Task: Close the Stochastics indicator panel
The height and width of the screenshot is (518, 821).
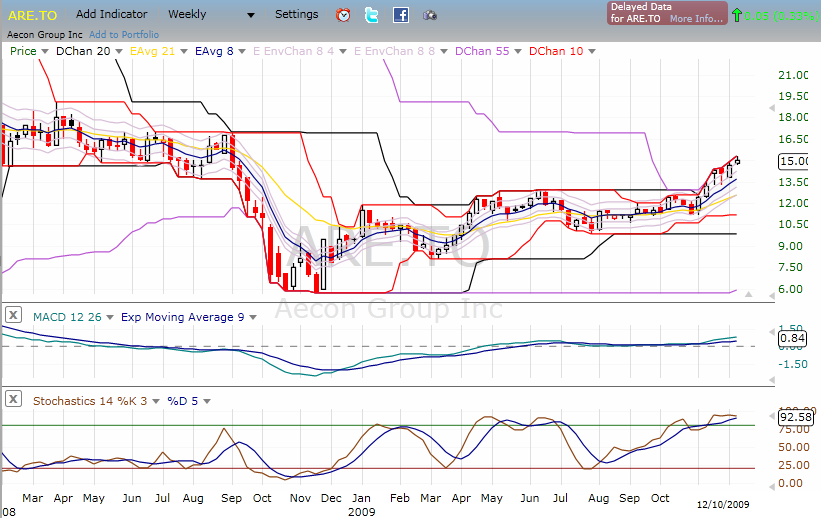Action: pyautogui.click(x=13, y=399)
